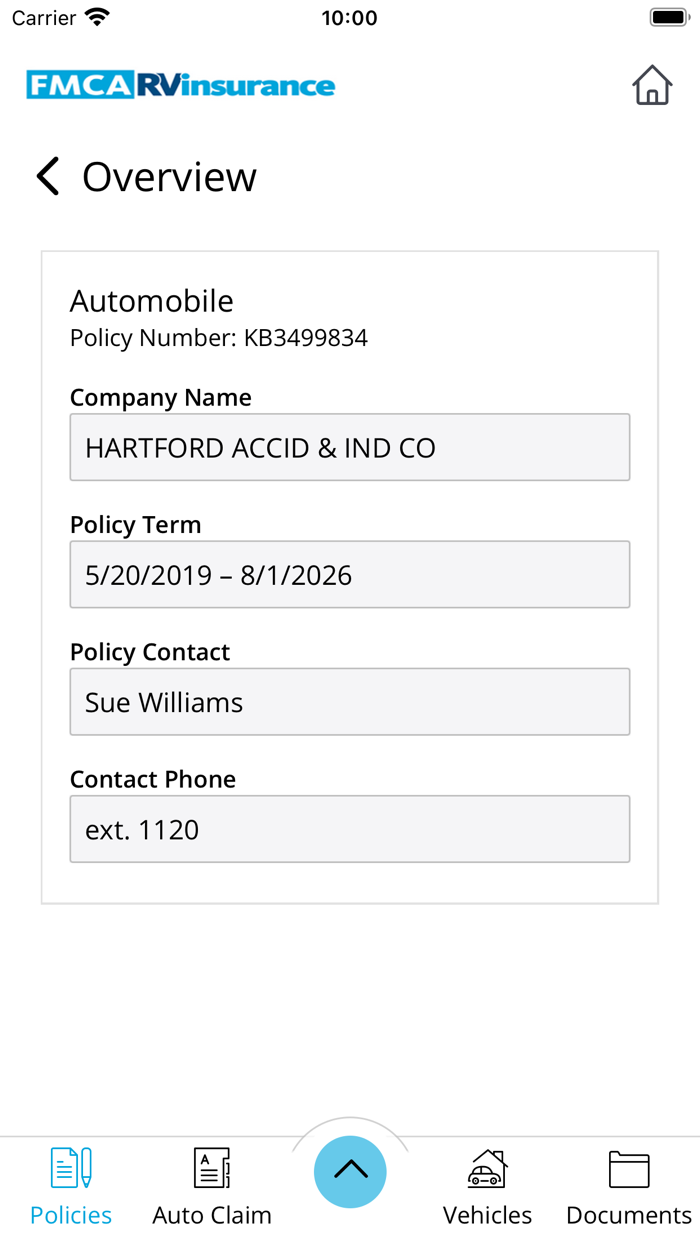Tap the Contact Phone field with ext. 1120
700x1244 pixels.
click(x=350, y=829)
